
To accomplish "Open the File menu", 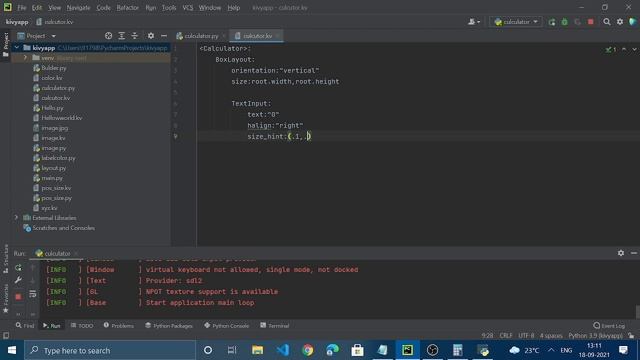I will 21,7.
